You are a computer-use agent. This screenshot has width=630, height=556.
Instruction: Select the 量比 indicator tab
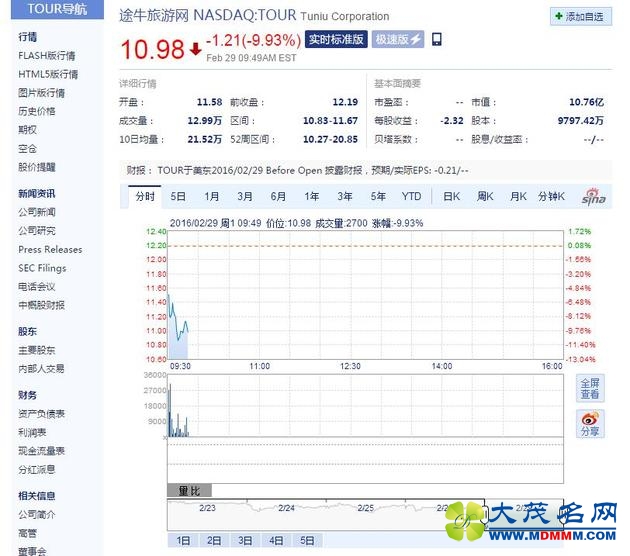point(189,491)
